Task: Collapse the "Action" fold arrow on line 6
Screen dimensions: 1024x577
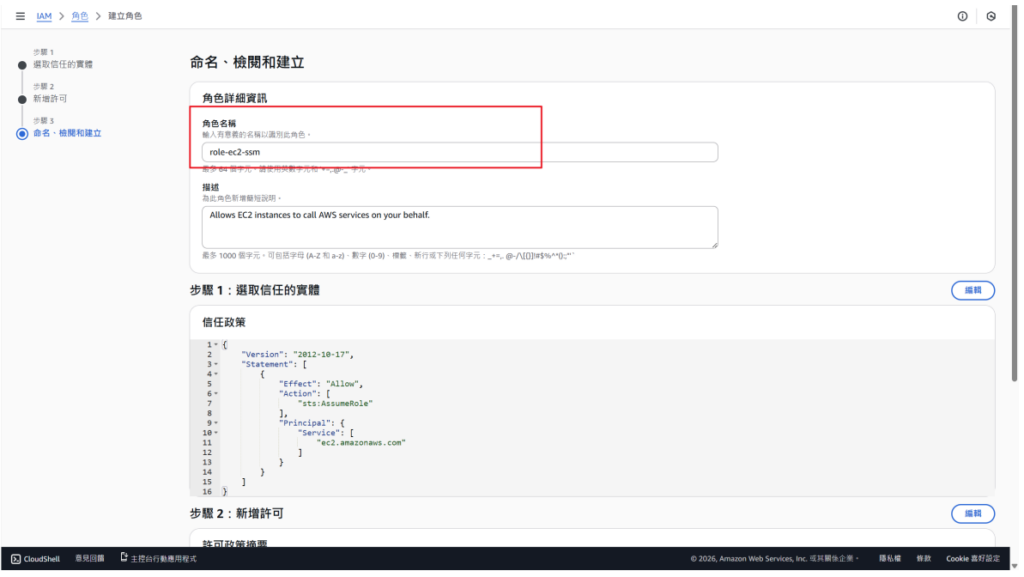Action: click(x=216, y=394)
